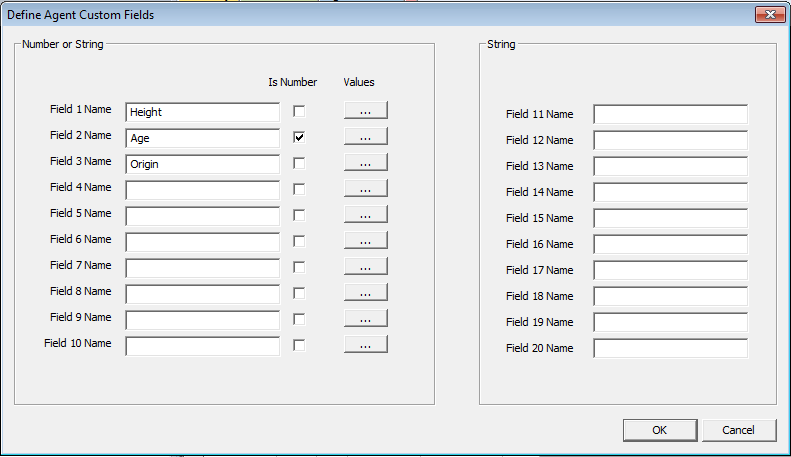Uncheck Is Number for Field 2 Age
The width and height of the screenshot is (791, 457).
pyautogui.click(x=299, y=137)
